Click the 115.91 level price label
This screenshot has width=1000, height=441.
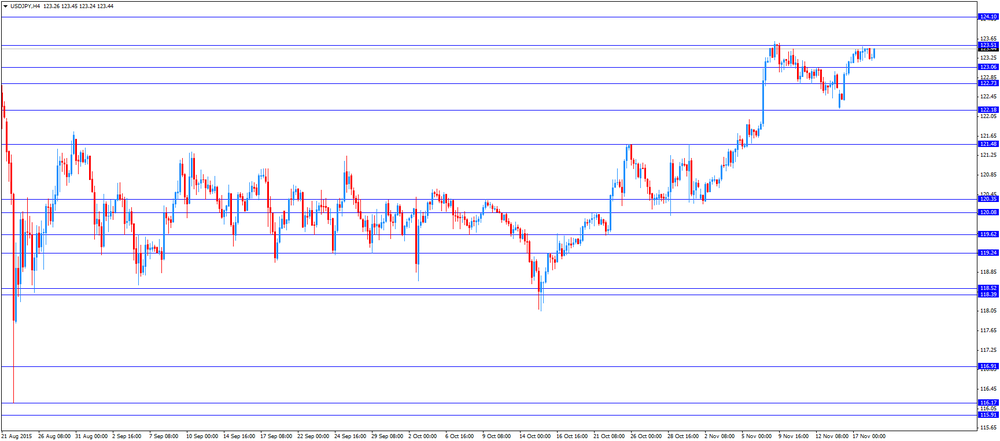point(988,415)
